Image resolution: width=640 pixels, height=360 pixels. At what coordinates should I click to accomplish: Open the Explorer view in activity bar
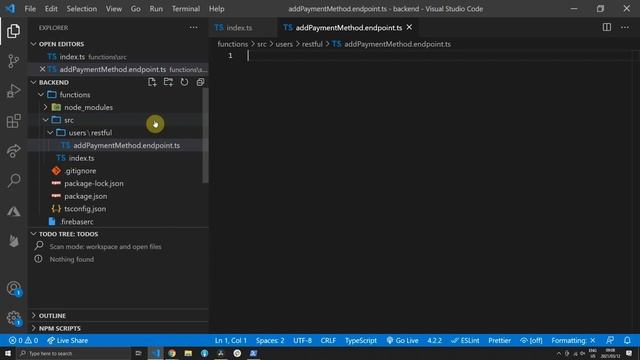pyautogui.click(x=13, y=31)
